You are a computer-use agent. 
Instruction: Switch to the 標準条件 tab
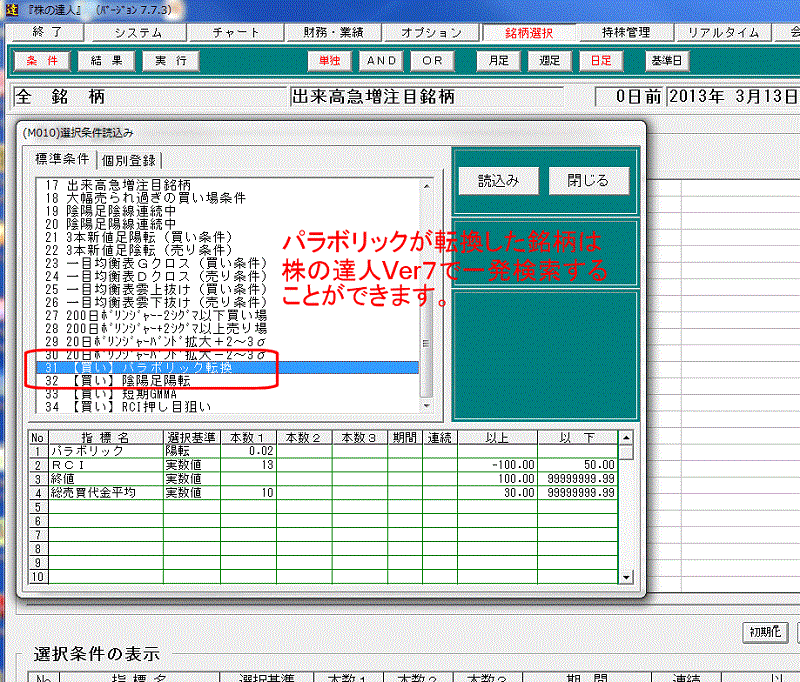(x=62, y=159)
